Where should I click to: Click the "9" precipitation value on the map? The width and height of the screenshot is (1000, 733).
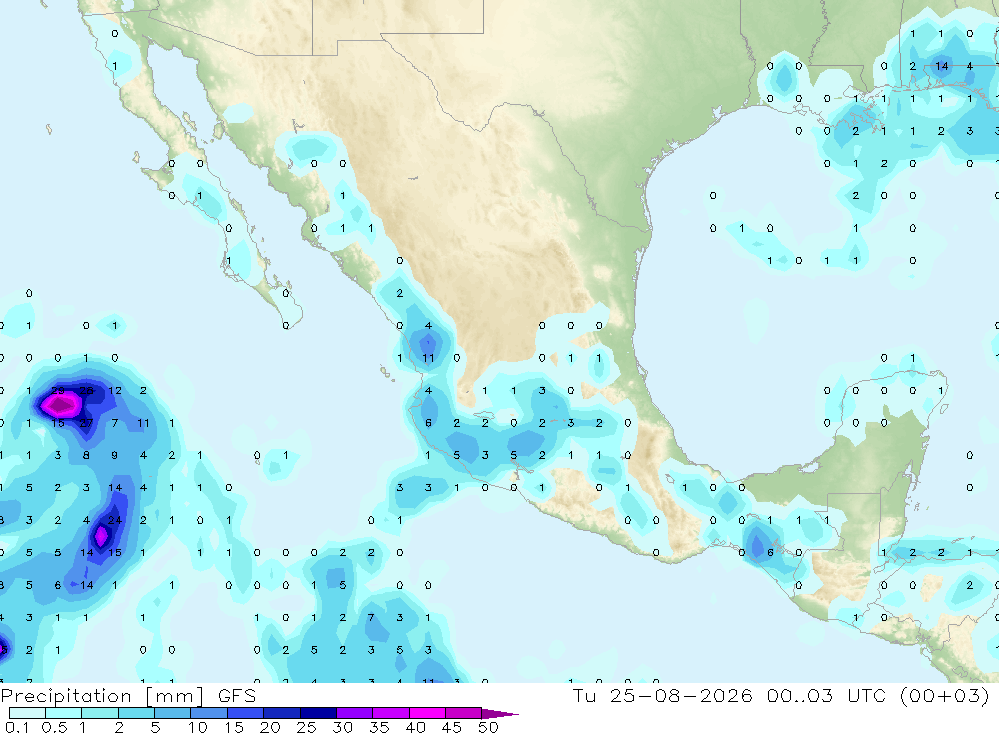pyautogui.click(x=115, y=455)
